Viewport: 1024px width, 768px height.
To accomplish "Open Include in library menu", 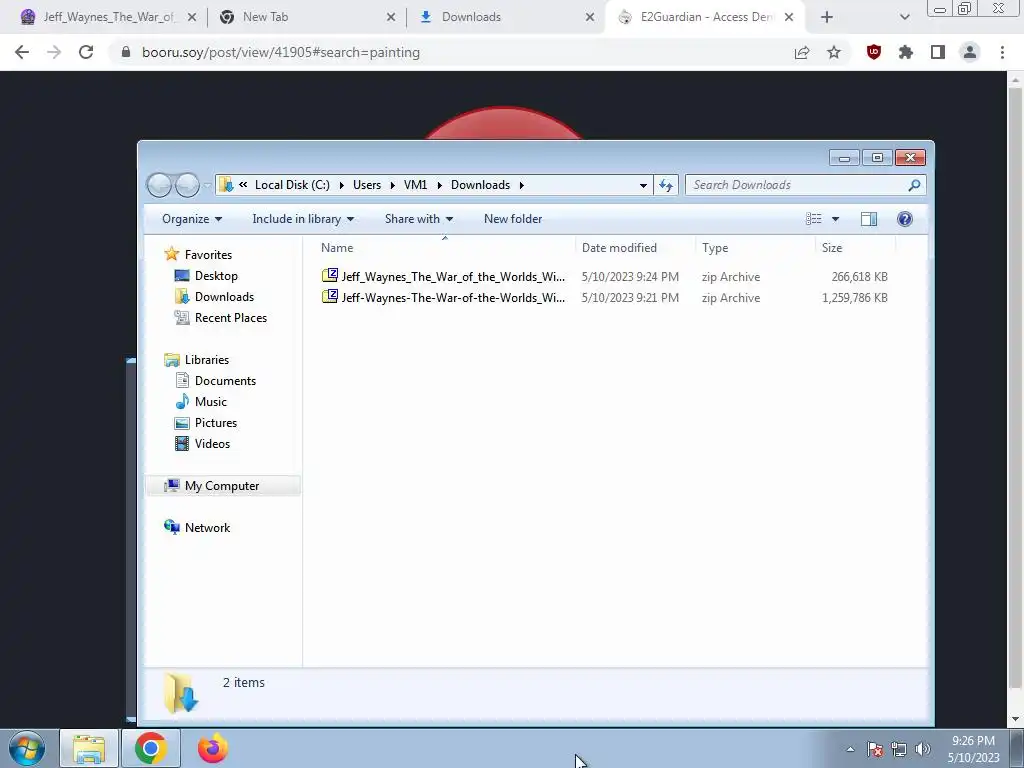I will 303,219.
